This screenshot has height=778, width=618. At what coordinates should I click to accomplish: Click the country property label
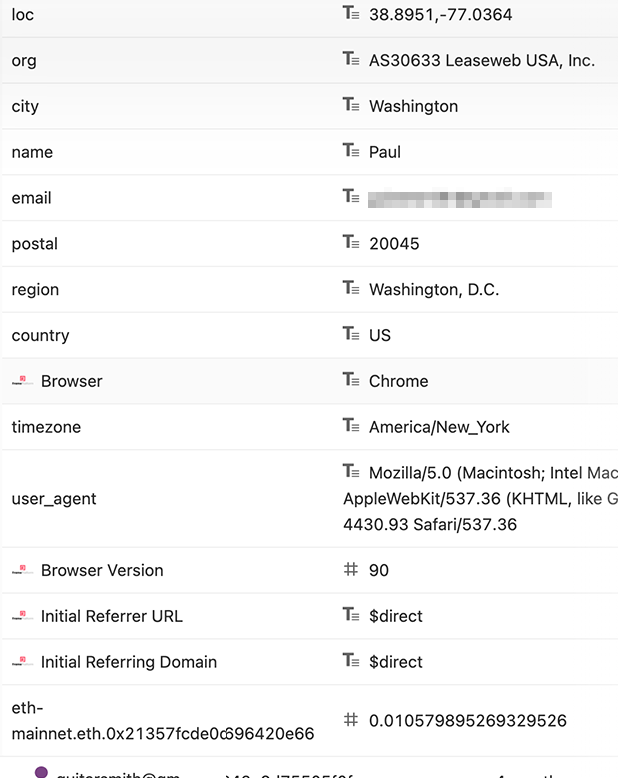click(x=41, y=336)
